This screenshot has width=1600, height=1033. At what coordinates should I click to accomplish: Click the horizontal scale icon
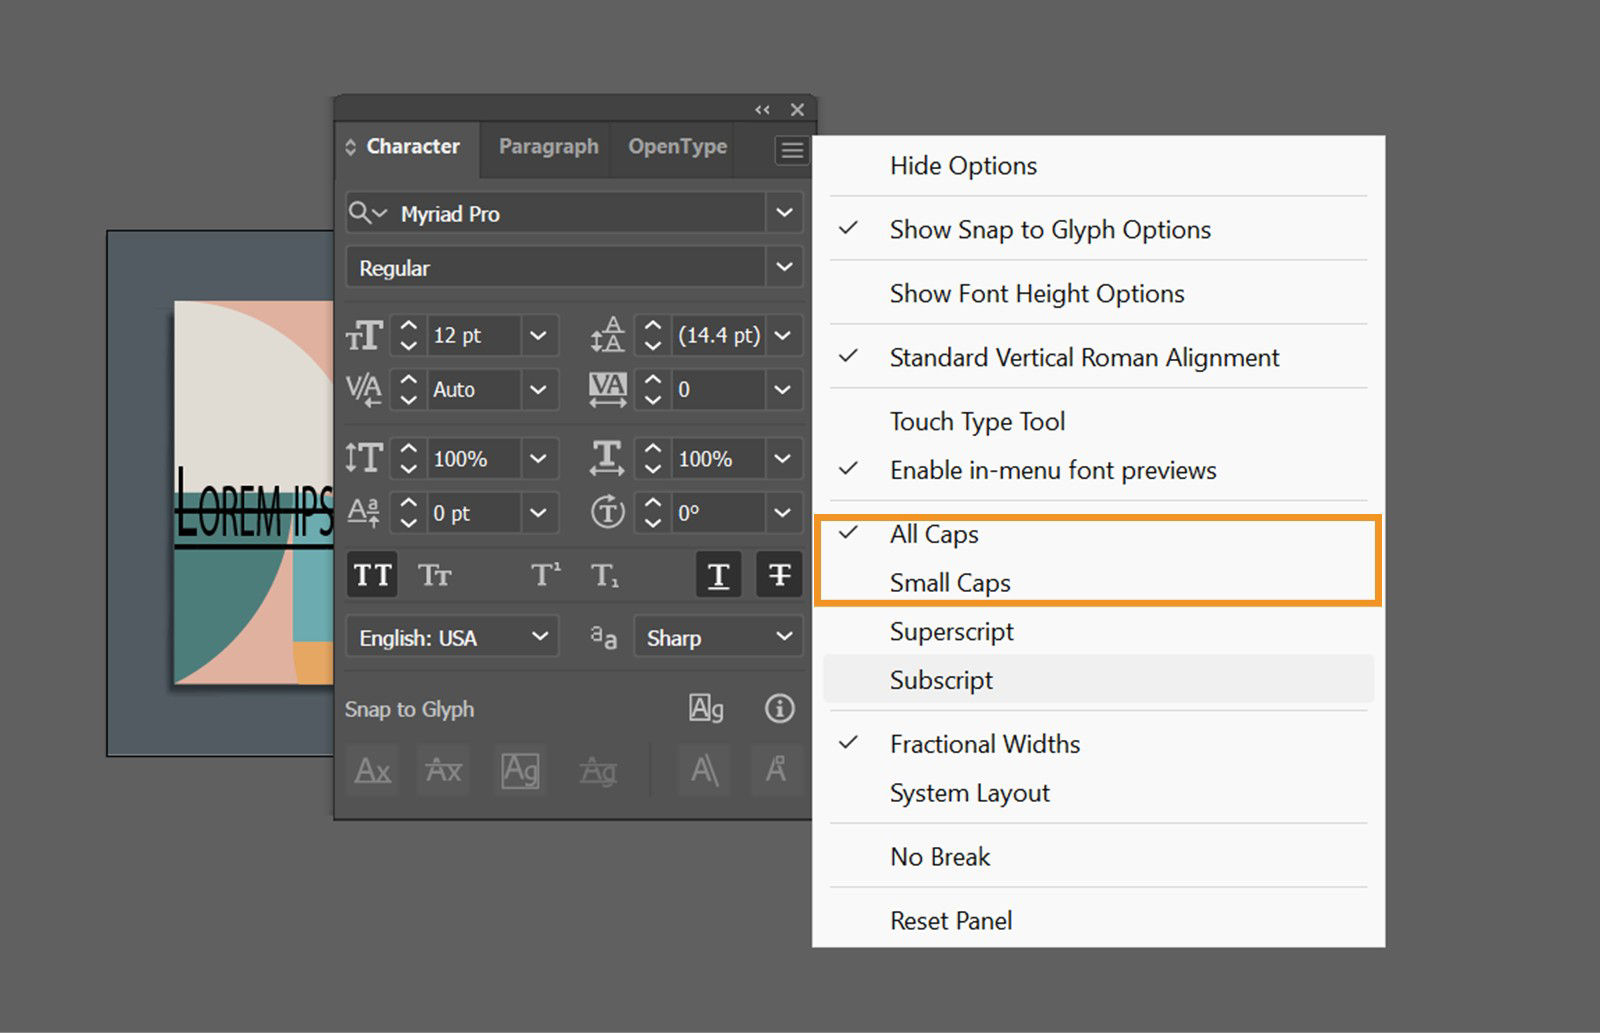(x=607, y=458)
